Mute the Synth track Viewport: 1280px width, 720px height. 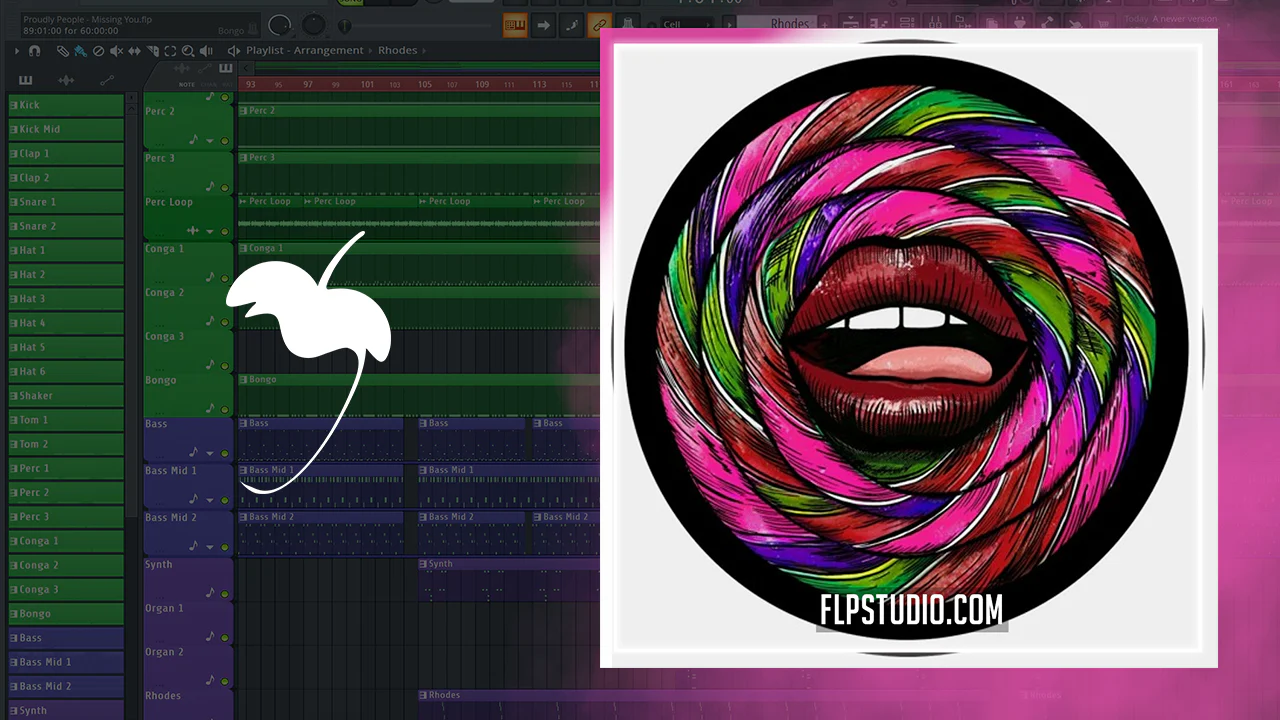tap(225, 594)
